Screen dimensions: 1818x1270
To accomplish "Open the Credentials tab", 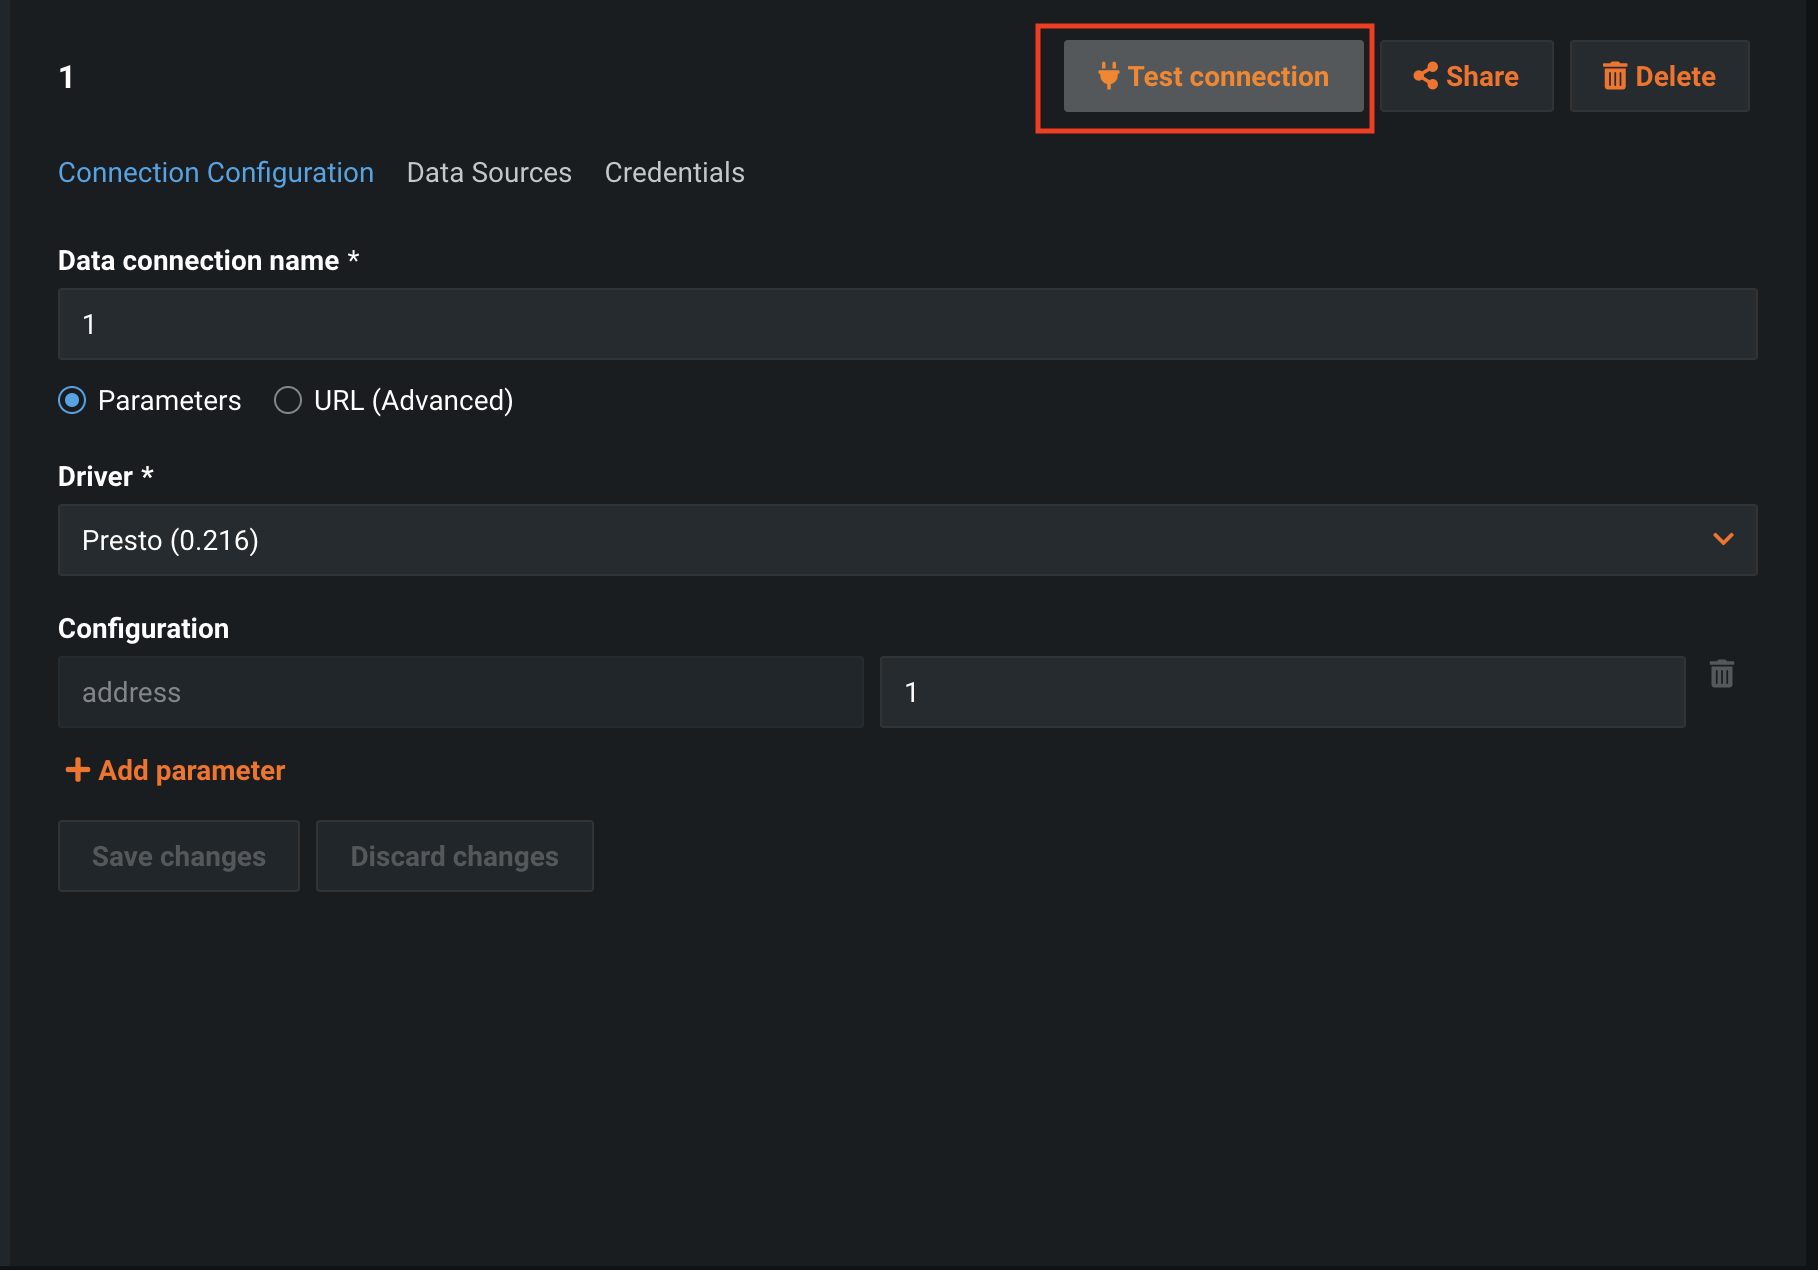I will click(674, 173).
